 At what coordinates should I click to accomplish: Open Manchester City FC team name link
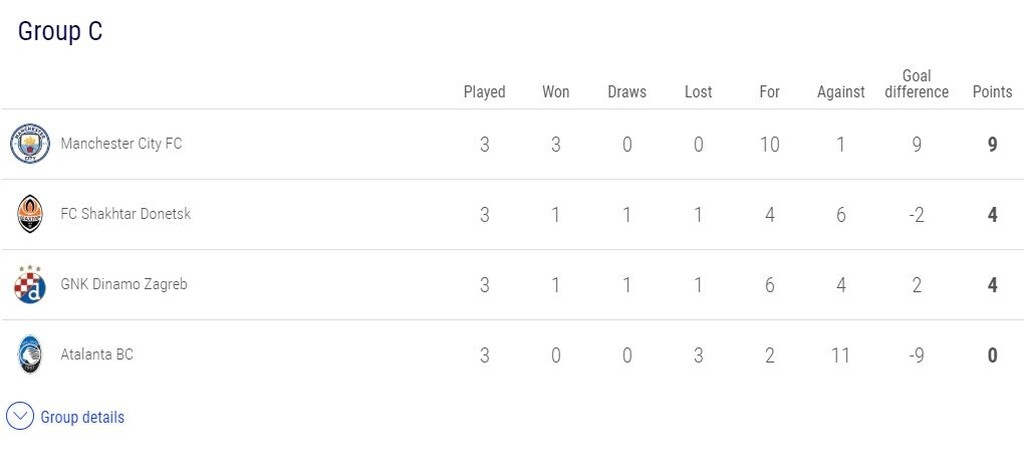tap(121, 144)
